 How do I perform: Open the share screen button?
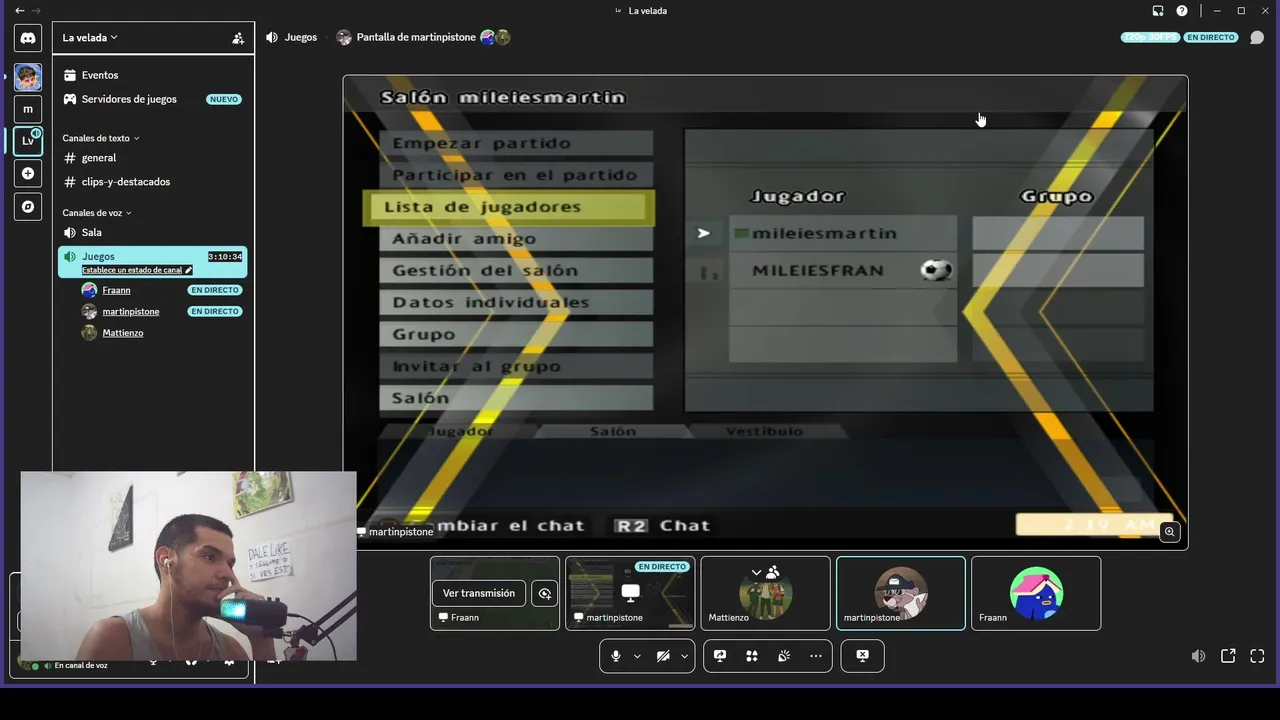(x=720, y=656)
